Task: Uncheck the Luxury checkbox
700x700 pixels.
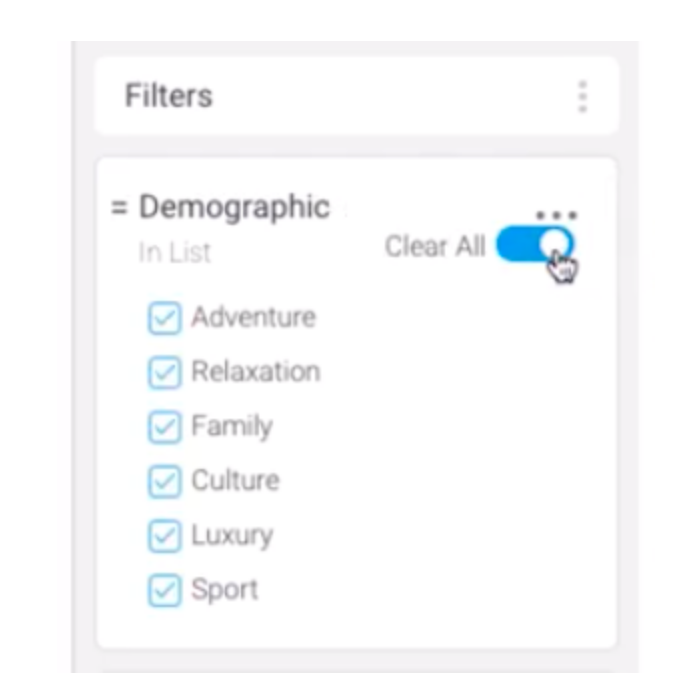Action: [x=164, y=537]
